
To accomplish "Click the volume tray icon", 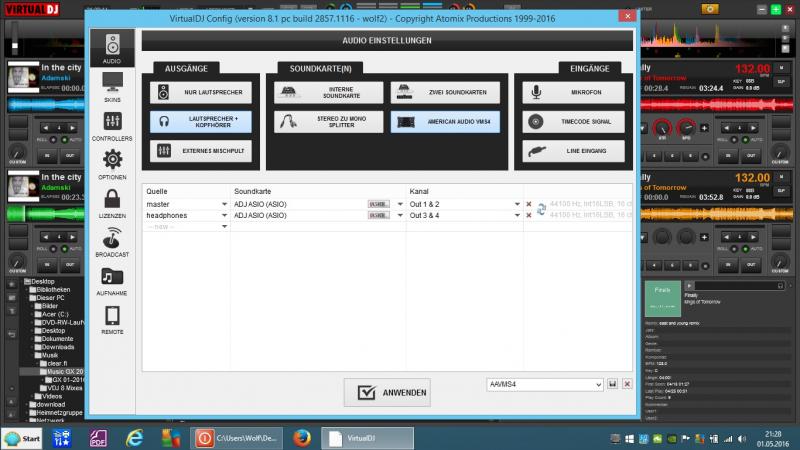I will click(742, 439).
